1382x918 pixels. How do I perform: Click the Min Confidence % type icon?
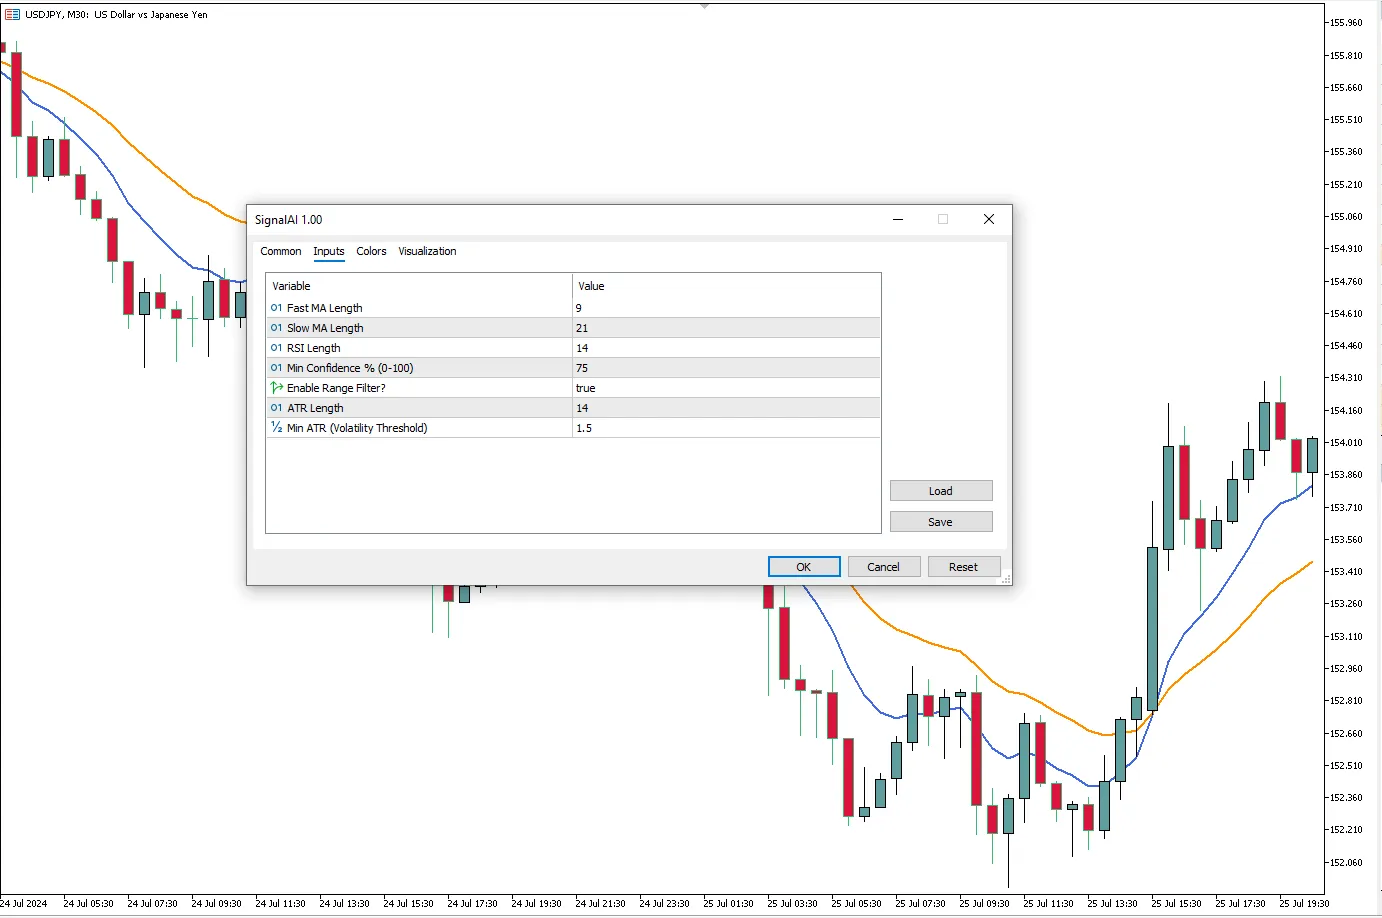(276, 368)
